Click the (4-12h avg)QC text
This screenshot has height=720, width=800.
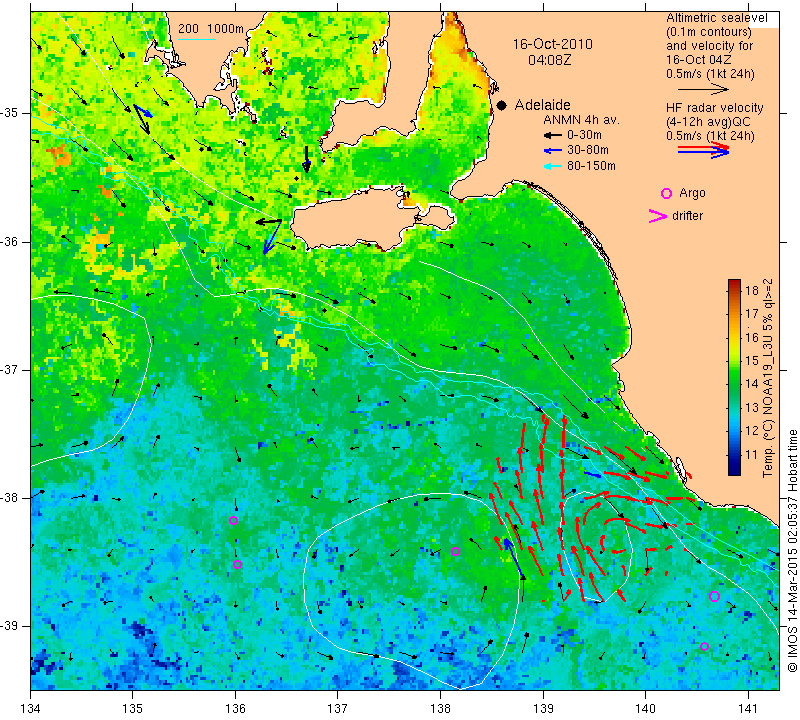coord(706,122)
